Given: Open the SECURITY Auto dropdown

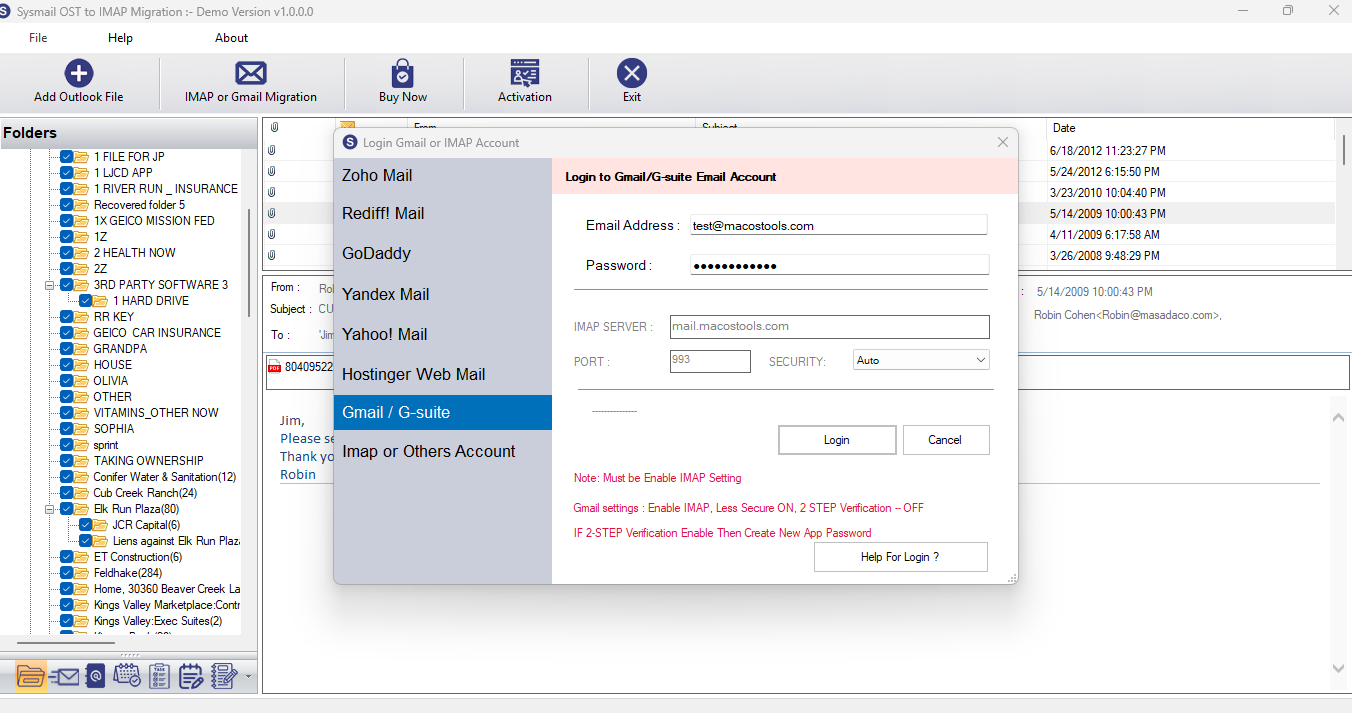Looking at the screenshot, I should (x=921, y=360).
